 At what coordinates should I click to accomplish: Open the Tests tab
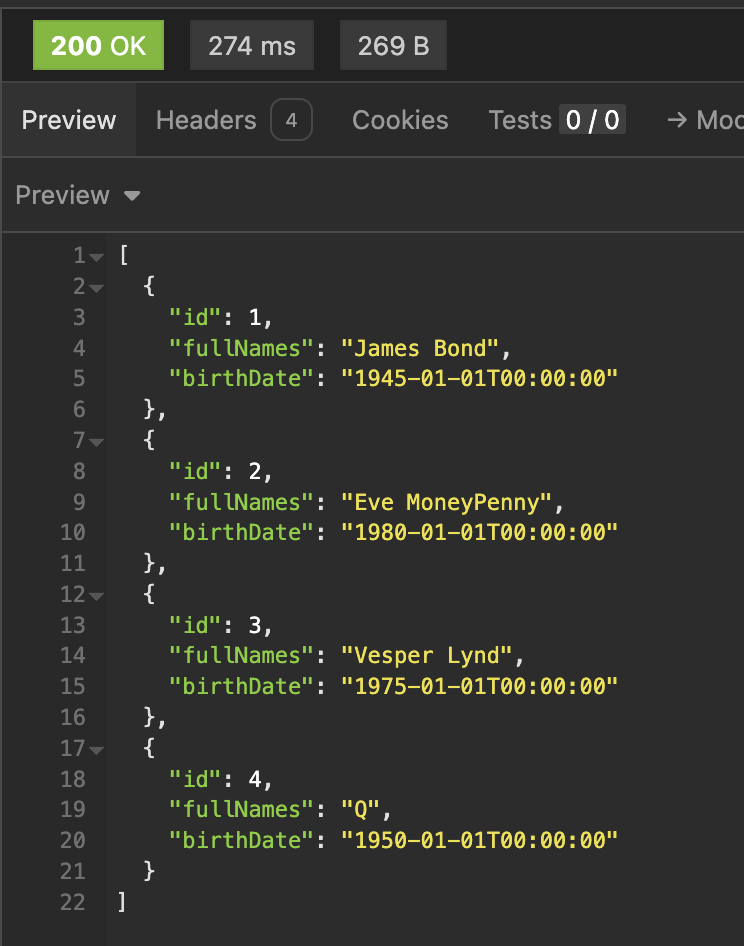point(520,121)
